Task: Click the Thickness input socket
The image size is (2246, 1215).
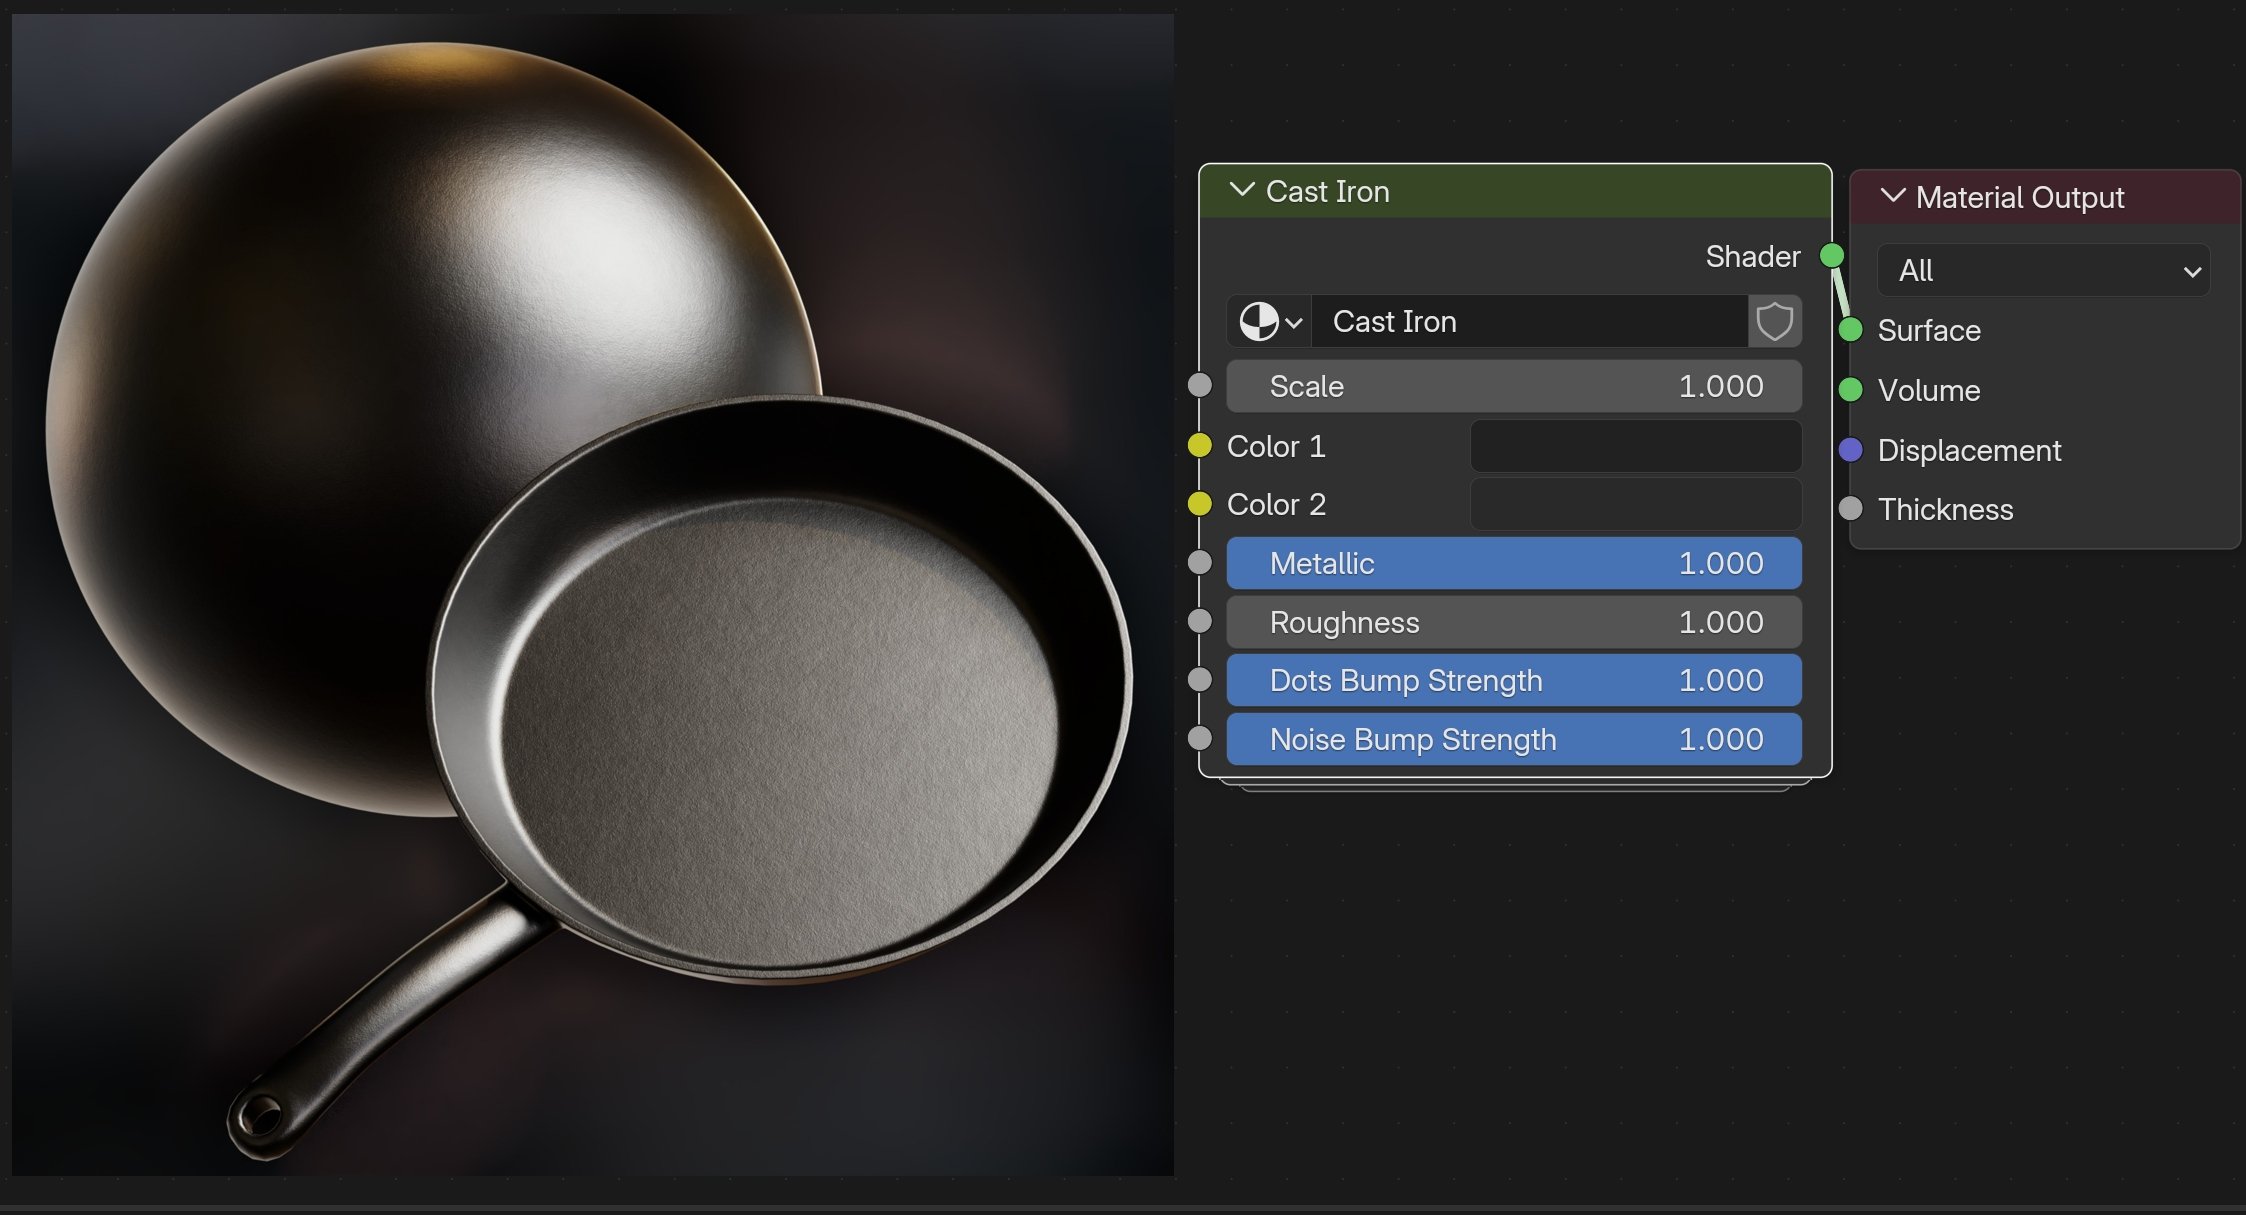Action: click(x=1852, y=509)
